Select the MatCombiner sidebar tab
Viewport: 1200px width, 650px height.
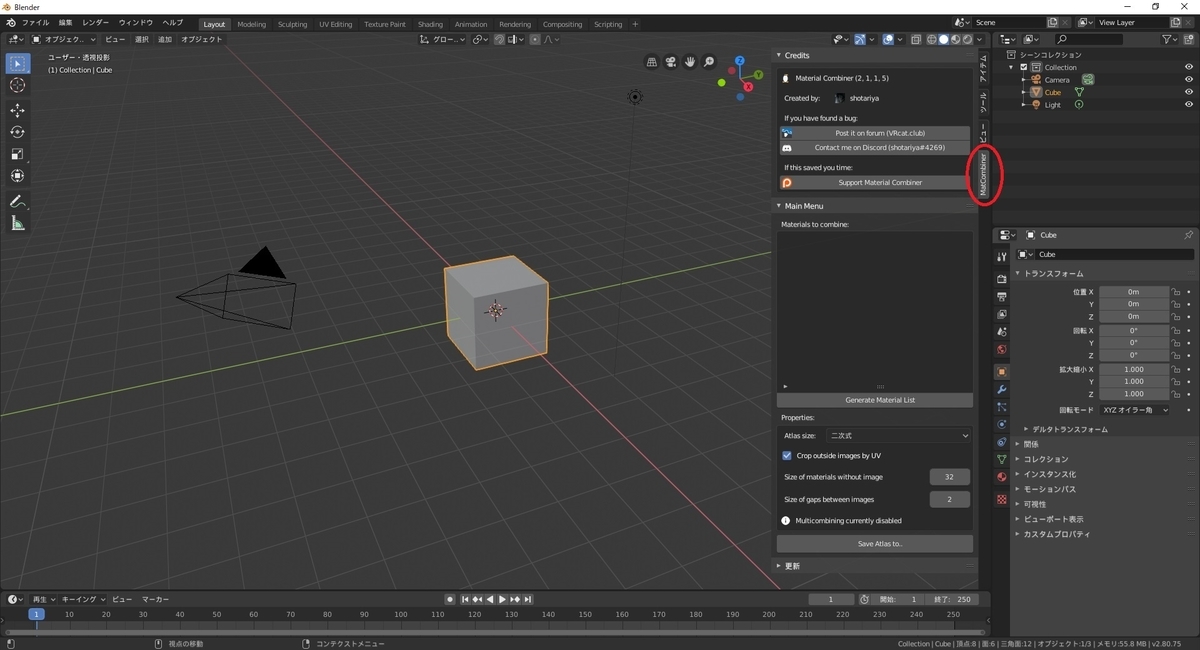(x=983, y=174)
